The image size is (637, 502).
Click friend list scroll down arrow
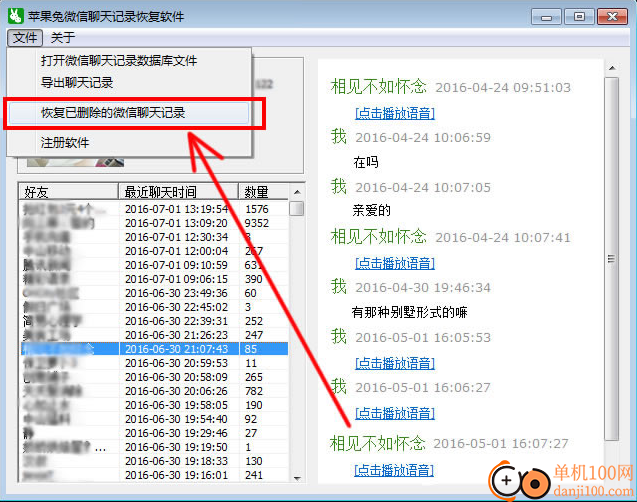297,478
